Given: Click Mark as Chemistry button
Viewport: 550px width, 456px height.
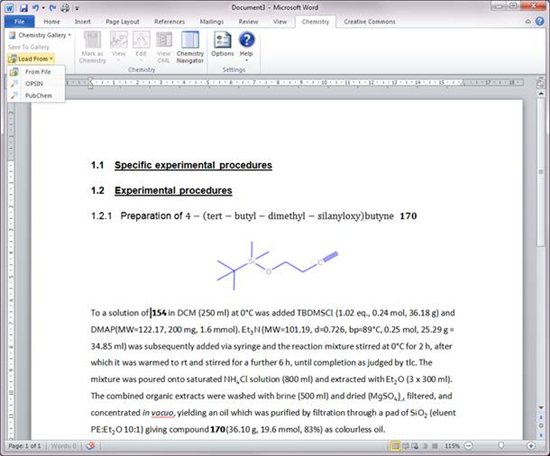Looking at the screenshot, I should [92, 47].
